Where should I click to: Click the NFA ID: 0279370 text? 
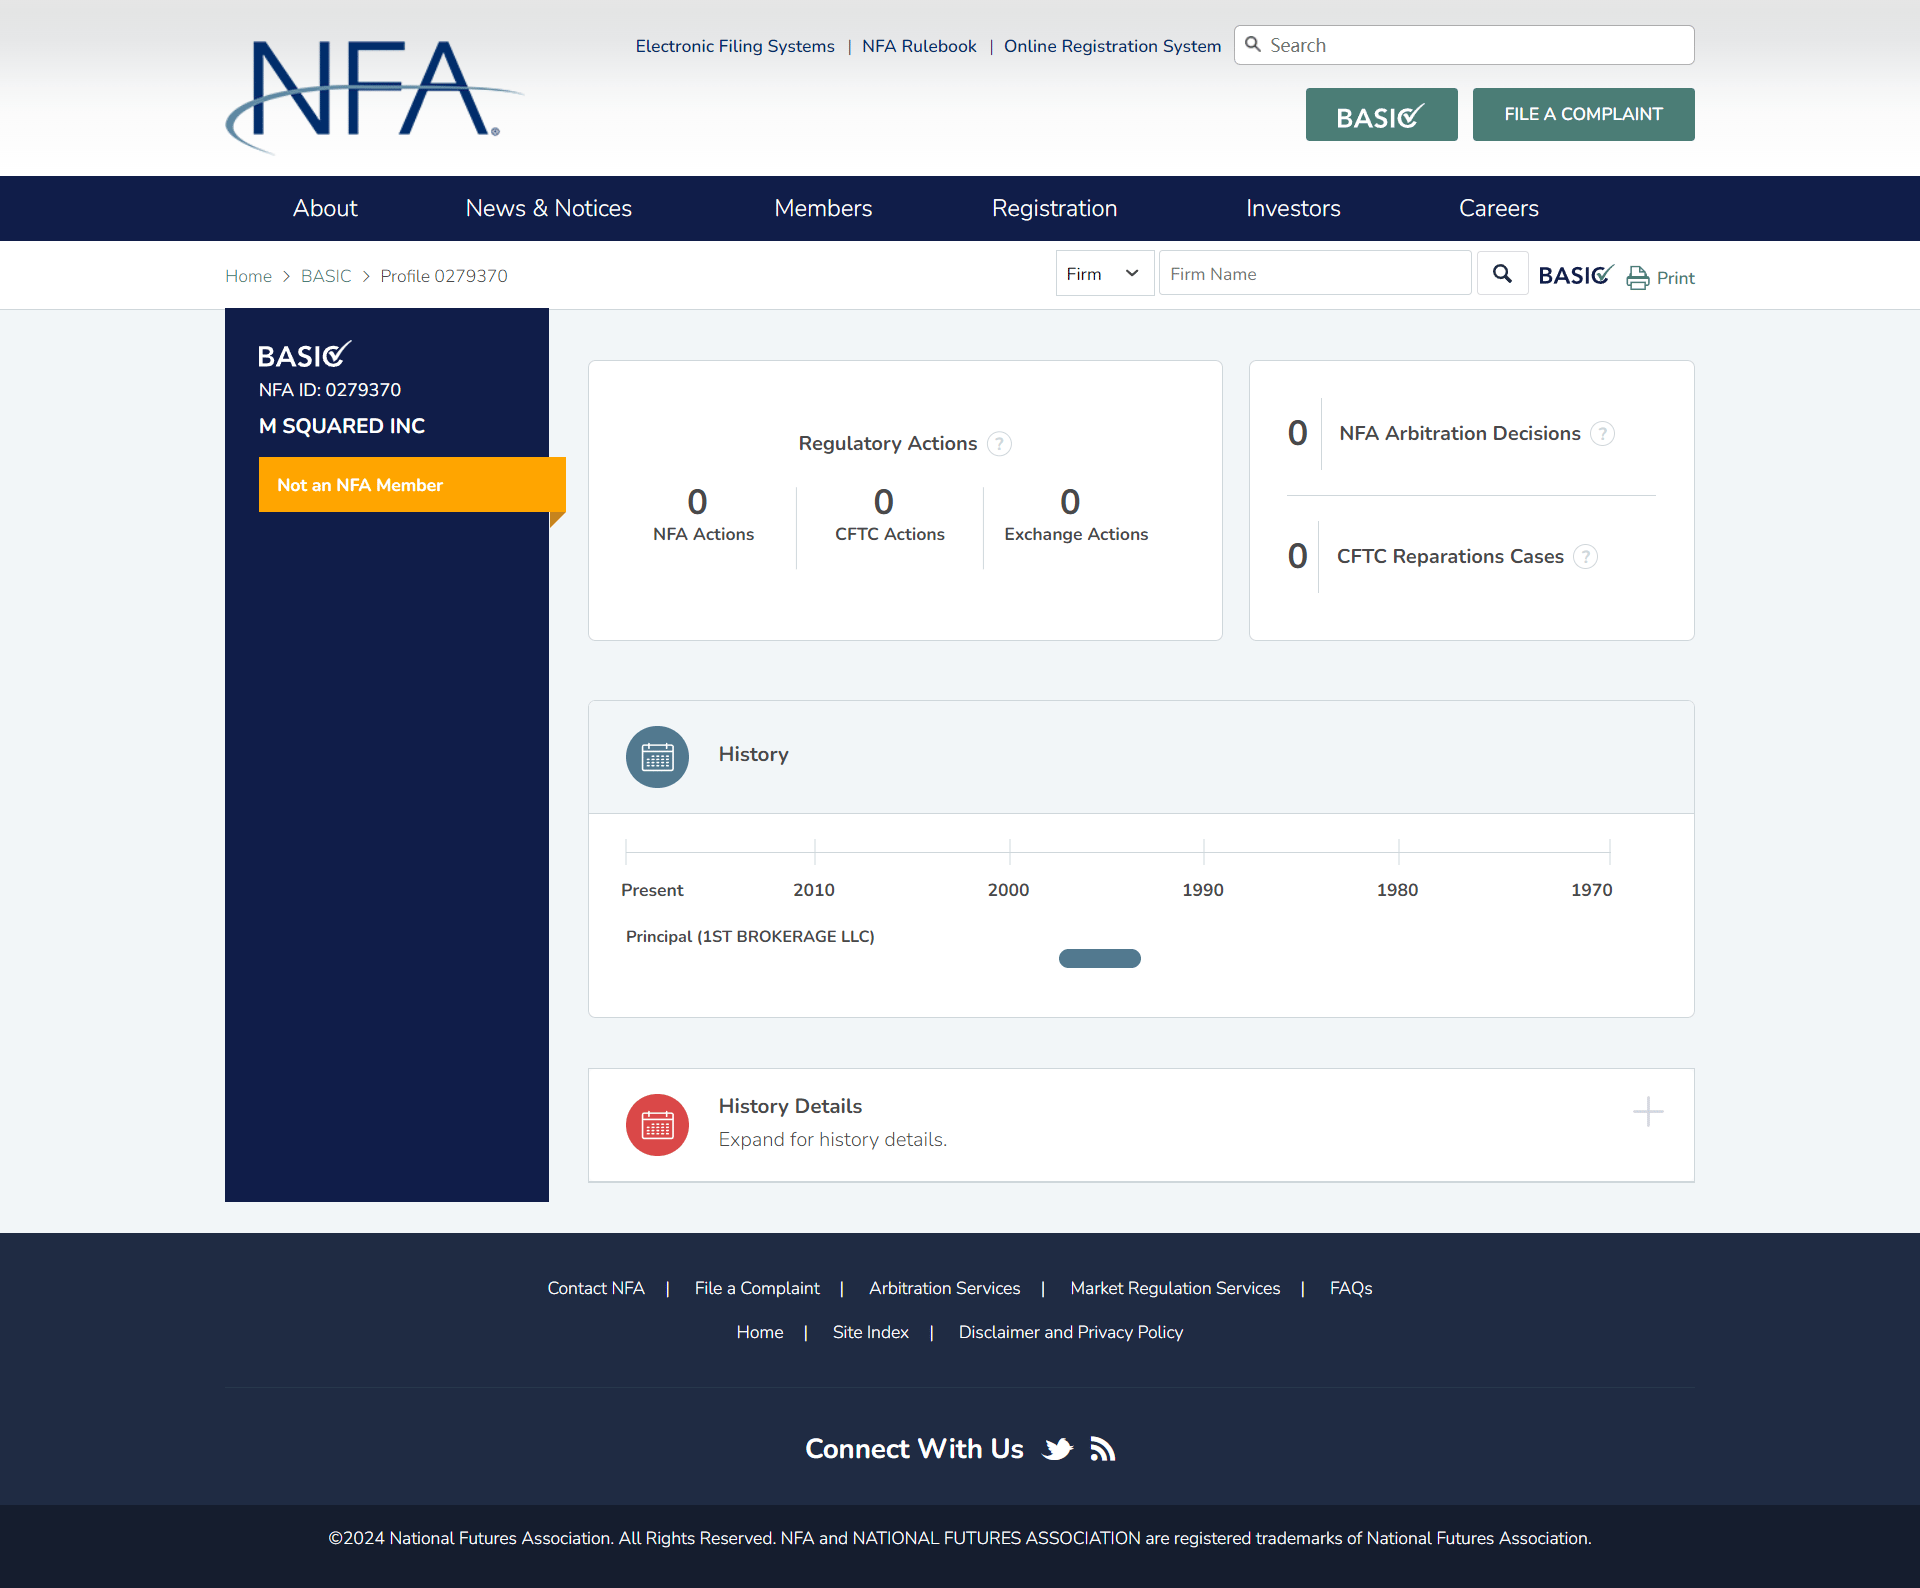tap(330, 390)
